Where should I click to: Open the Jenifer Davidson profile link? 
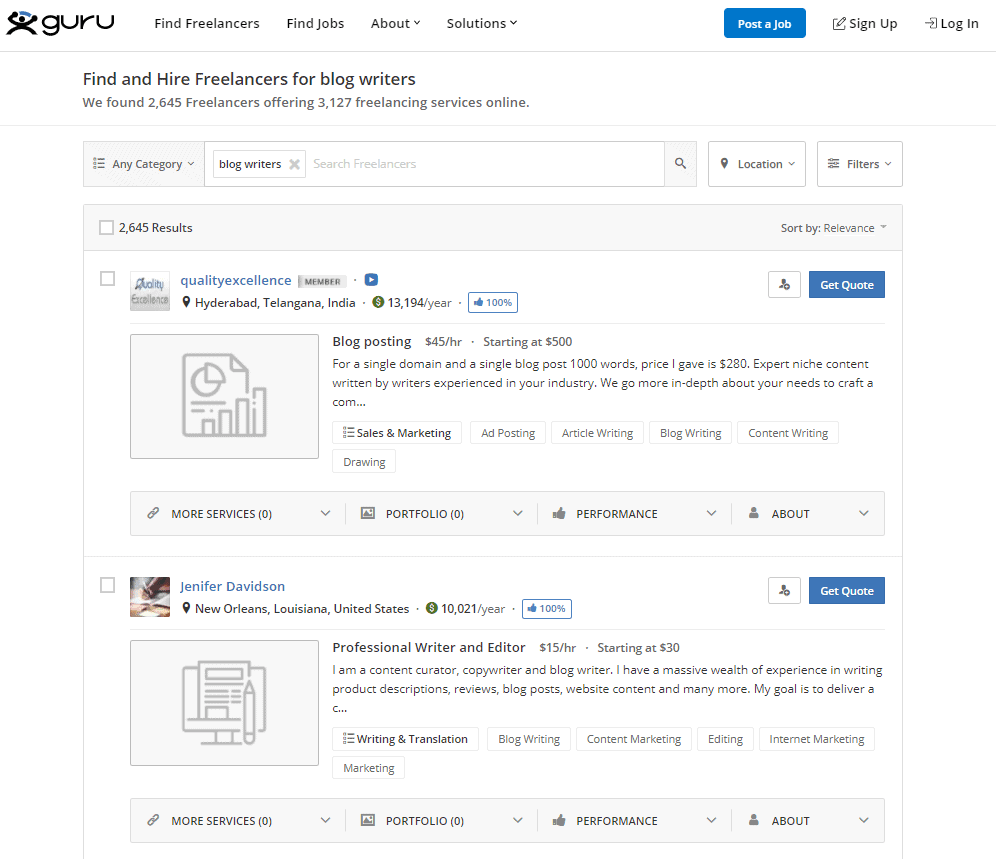(x=232, y=586)
